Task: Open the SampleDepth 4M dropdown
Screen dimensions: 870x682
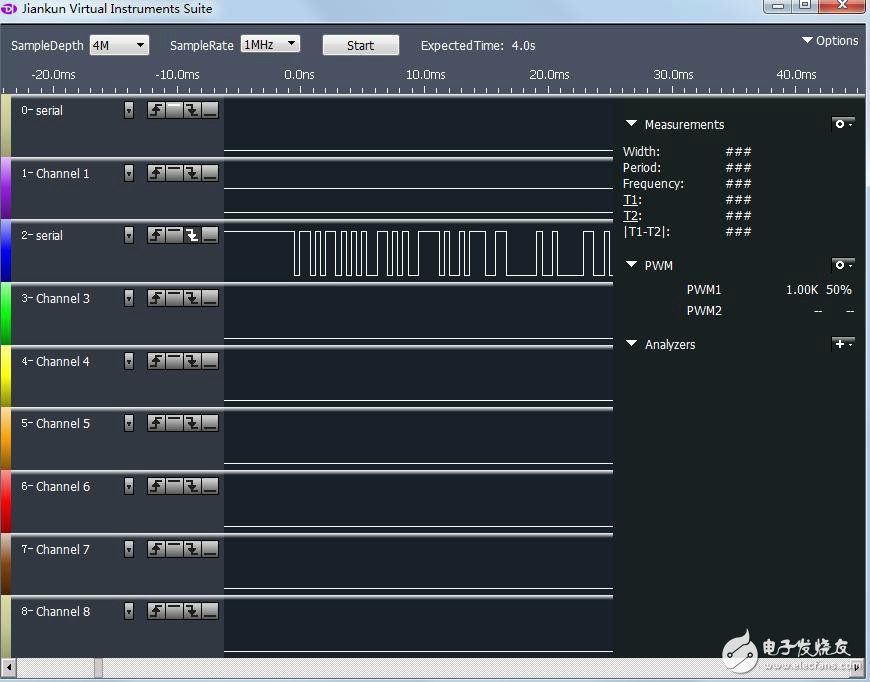Action: (118, 45)
